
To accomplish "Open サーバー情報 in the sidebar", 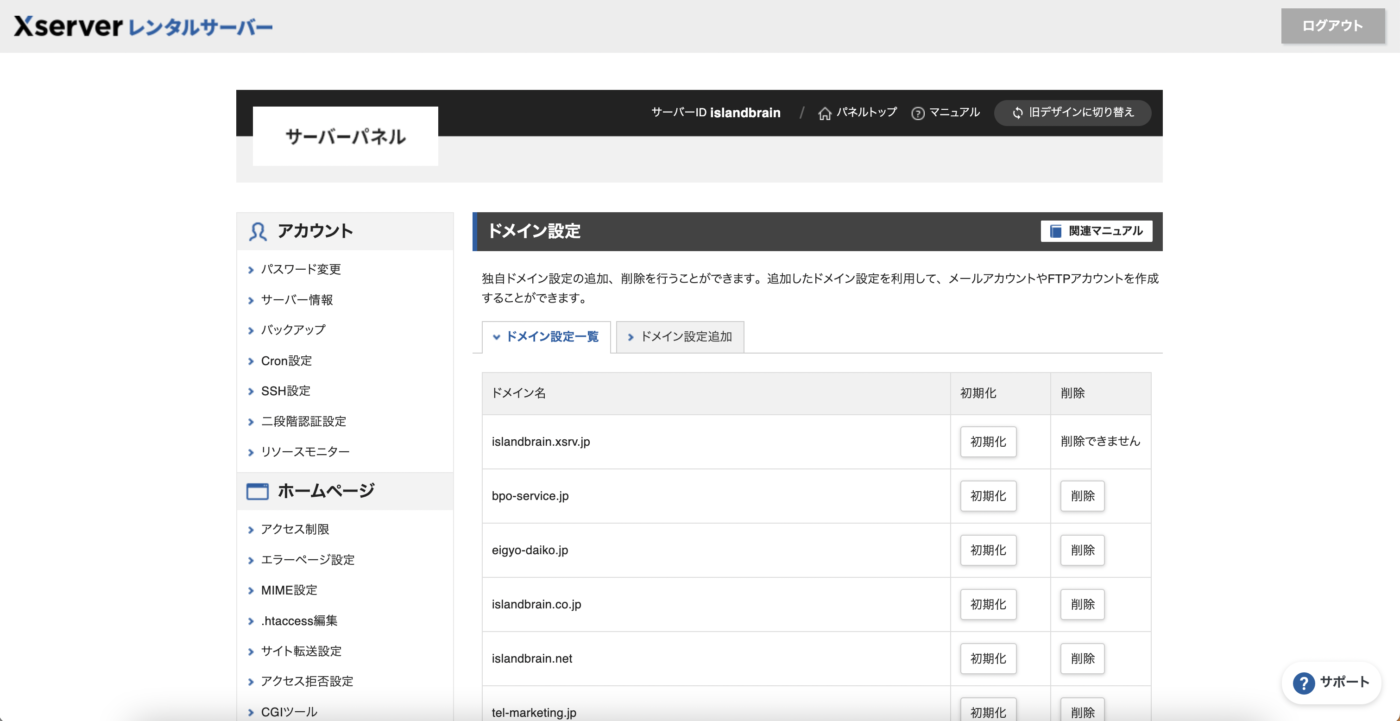I will click(x=297, y=300).
